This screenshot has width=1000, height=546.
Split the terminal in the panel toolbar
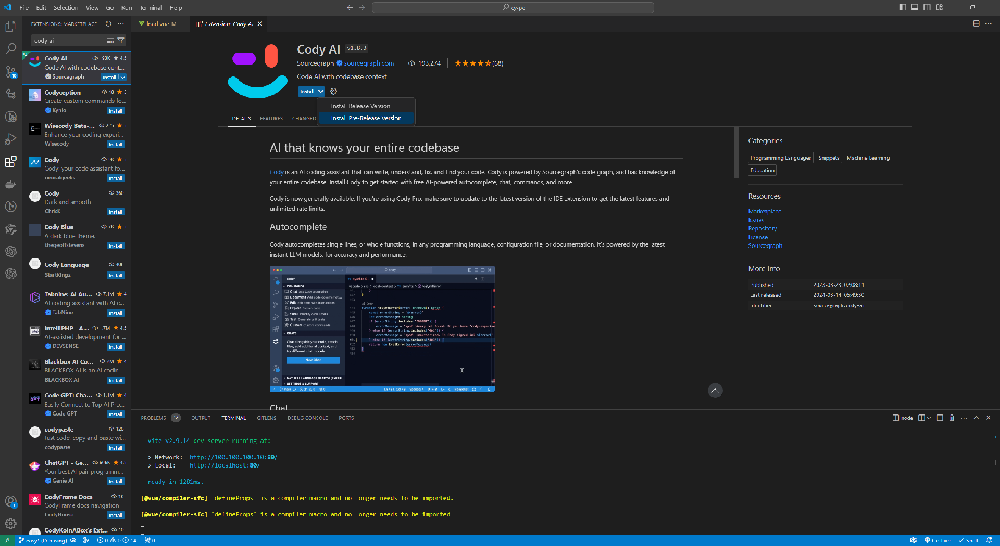(x=922, y=418)
